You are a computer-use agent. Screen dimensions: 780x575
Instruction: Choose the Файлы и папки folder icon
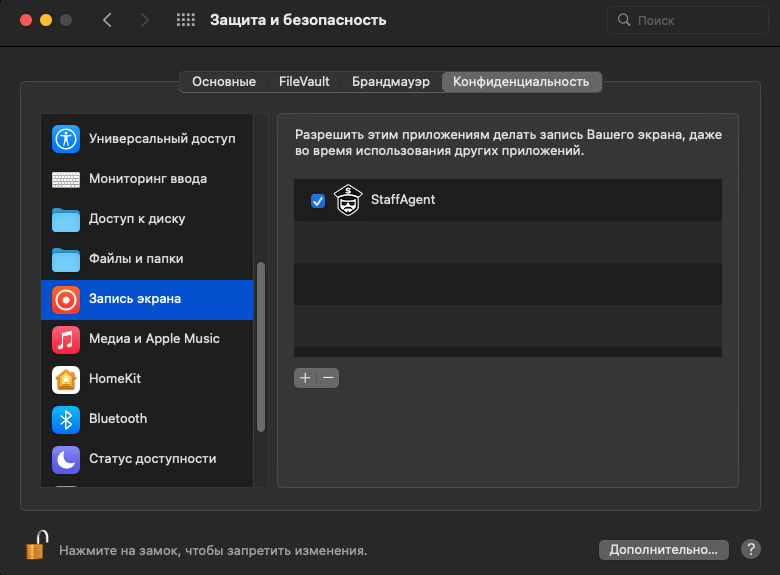[65, 259]
